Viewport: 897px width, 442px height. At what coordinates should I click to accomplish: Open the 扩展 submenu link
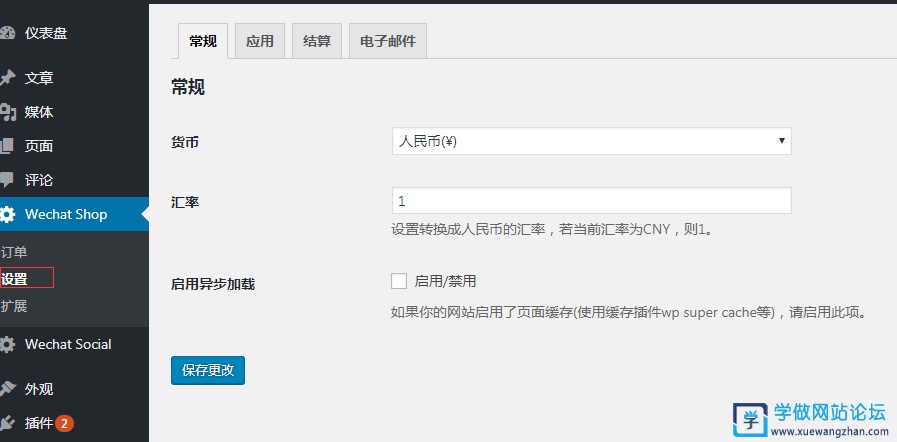coord(14,306)
